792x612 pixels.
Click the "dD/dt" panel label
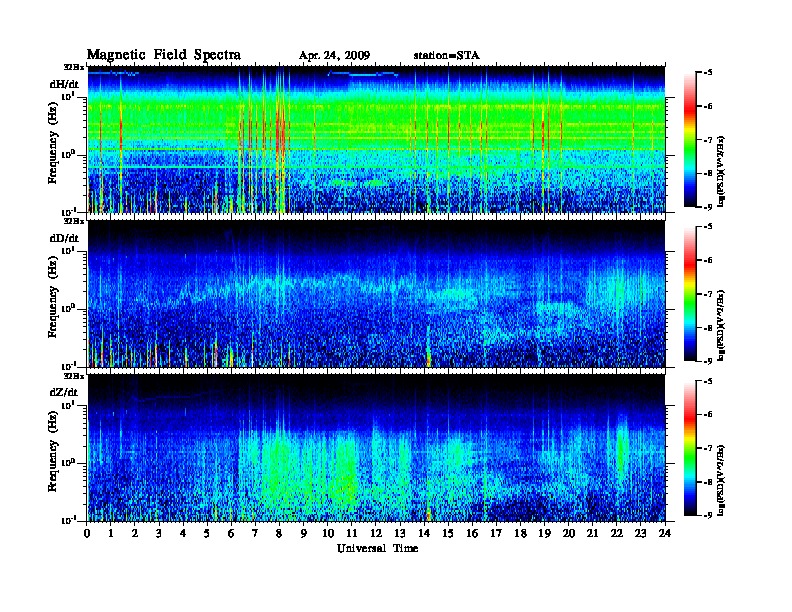[64, 238]
